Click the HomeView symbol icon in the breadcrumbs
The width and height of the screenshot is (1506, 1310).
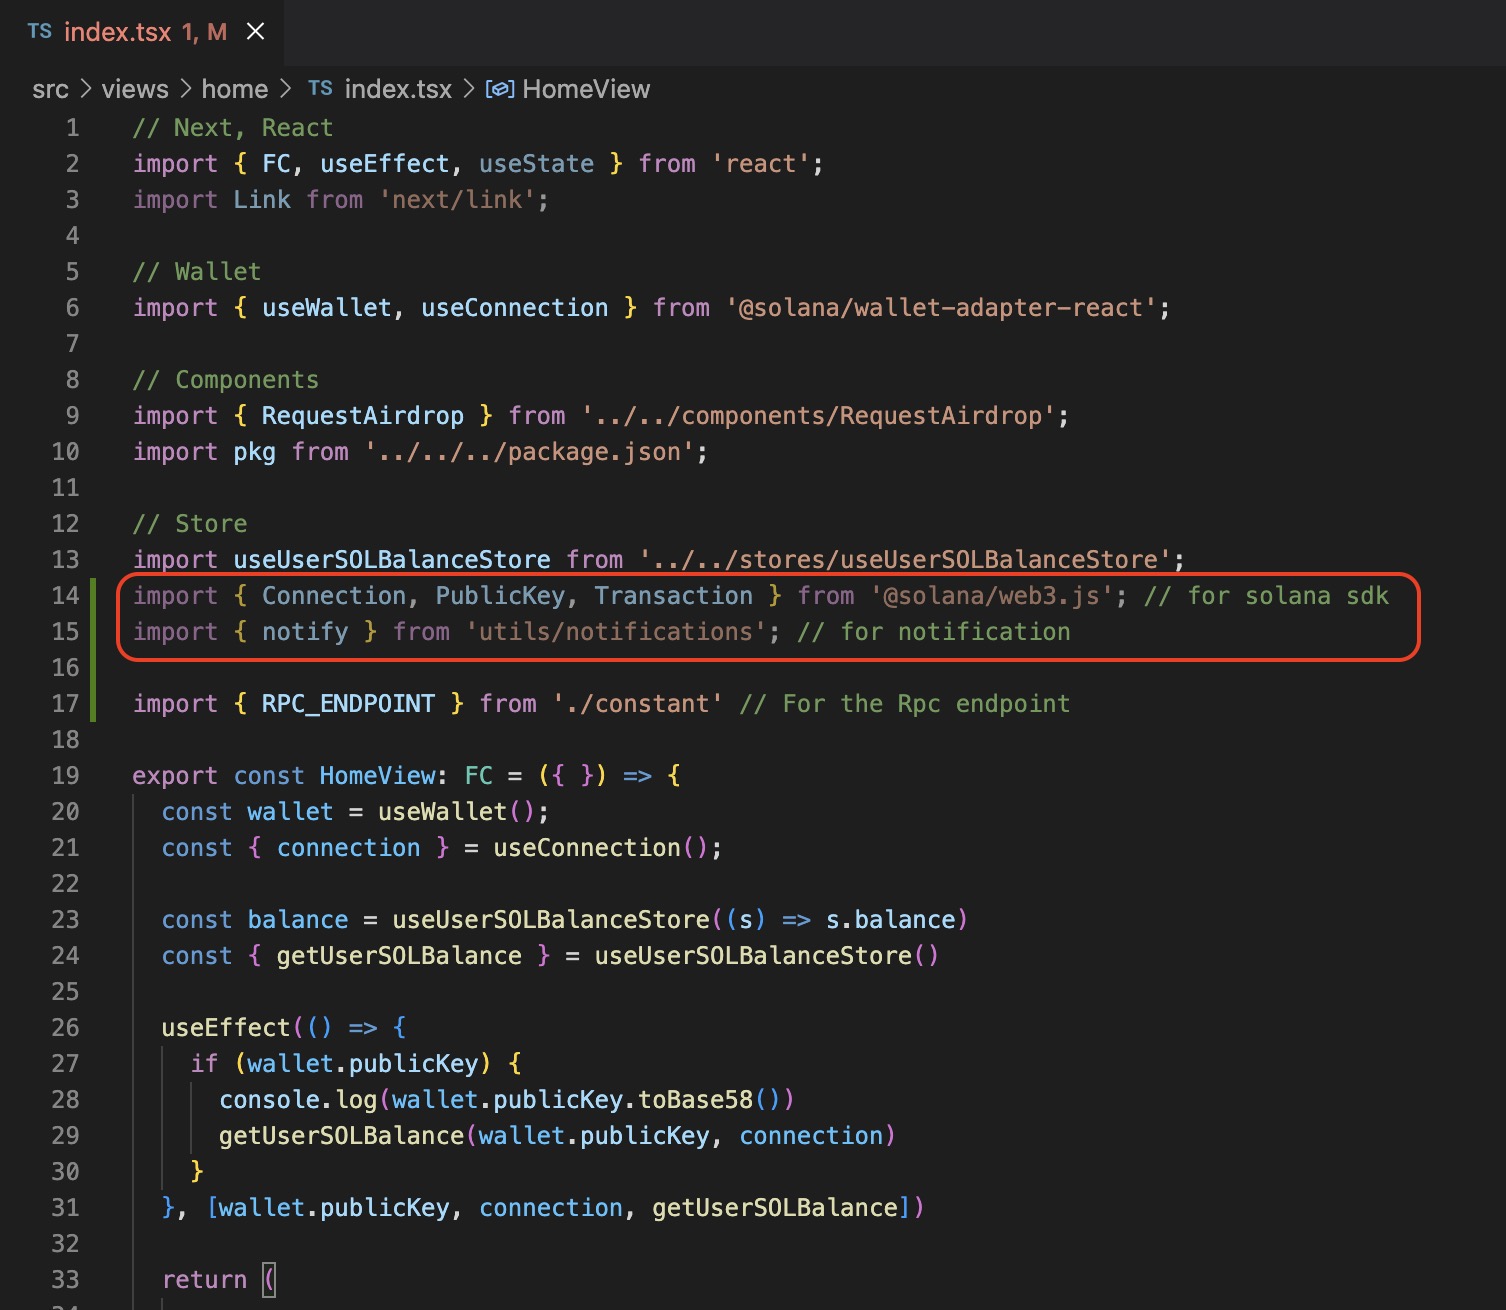click(499, 89)
